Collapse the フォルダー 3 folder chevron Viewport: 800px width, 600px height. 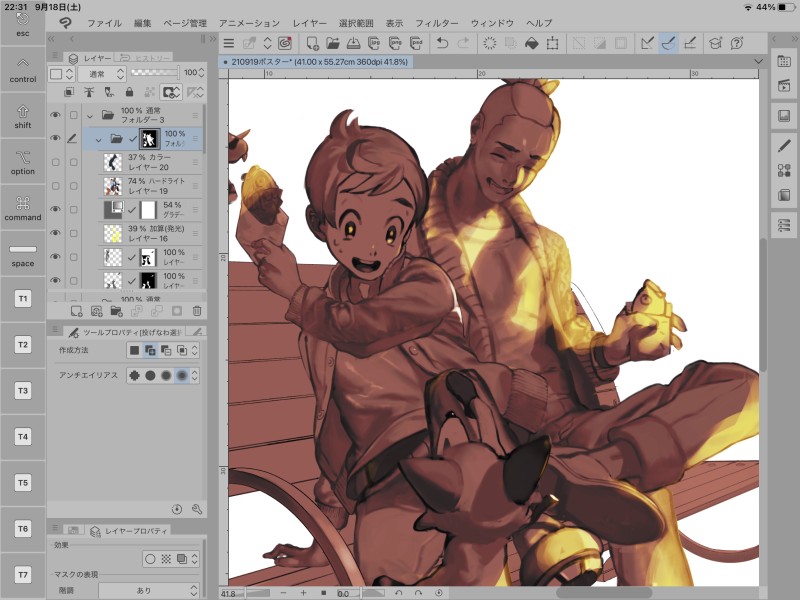pos(89,116)
